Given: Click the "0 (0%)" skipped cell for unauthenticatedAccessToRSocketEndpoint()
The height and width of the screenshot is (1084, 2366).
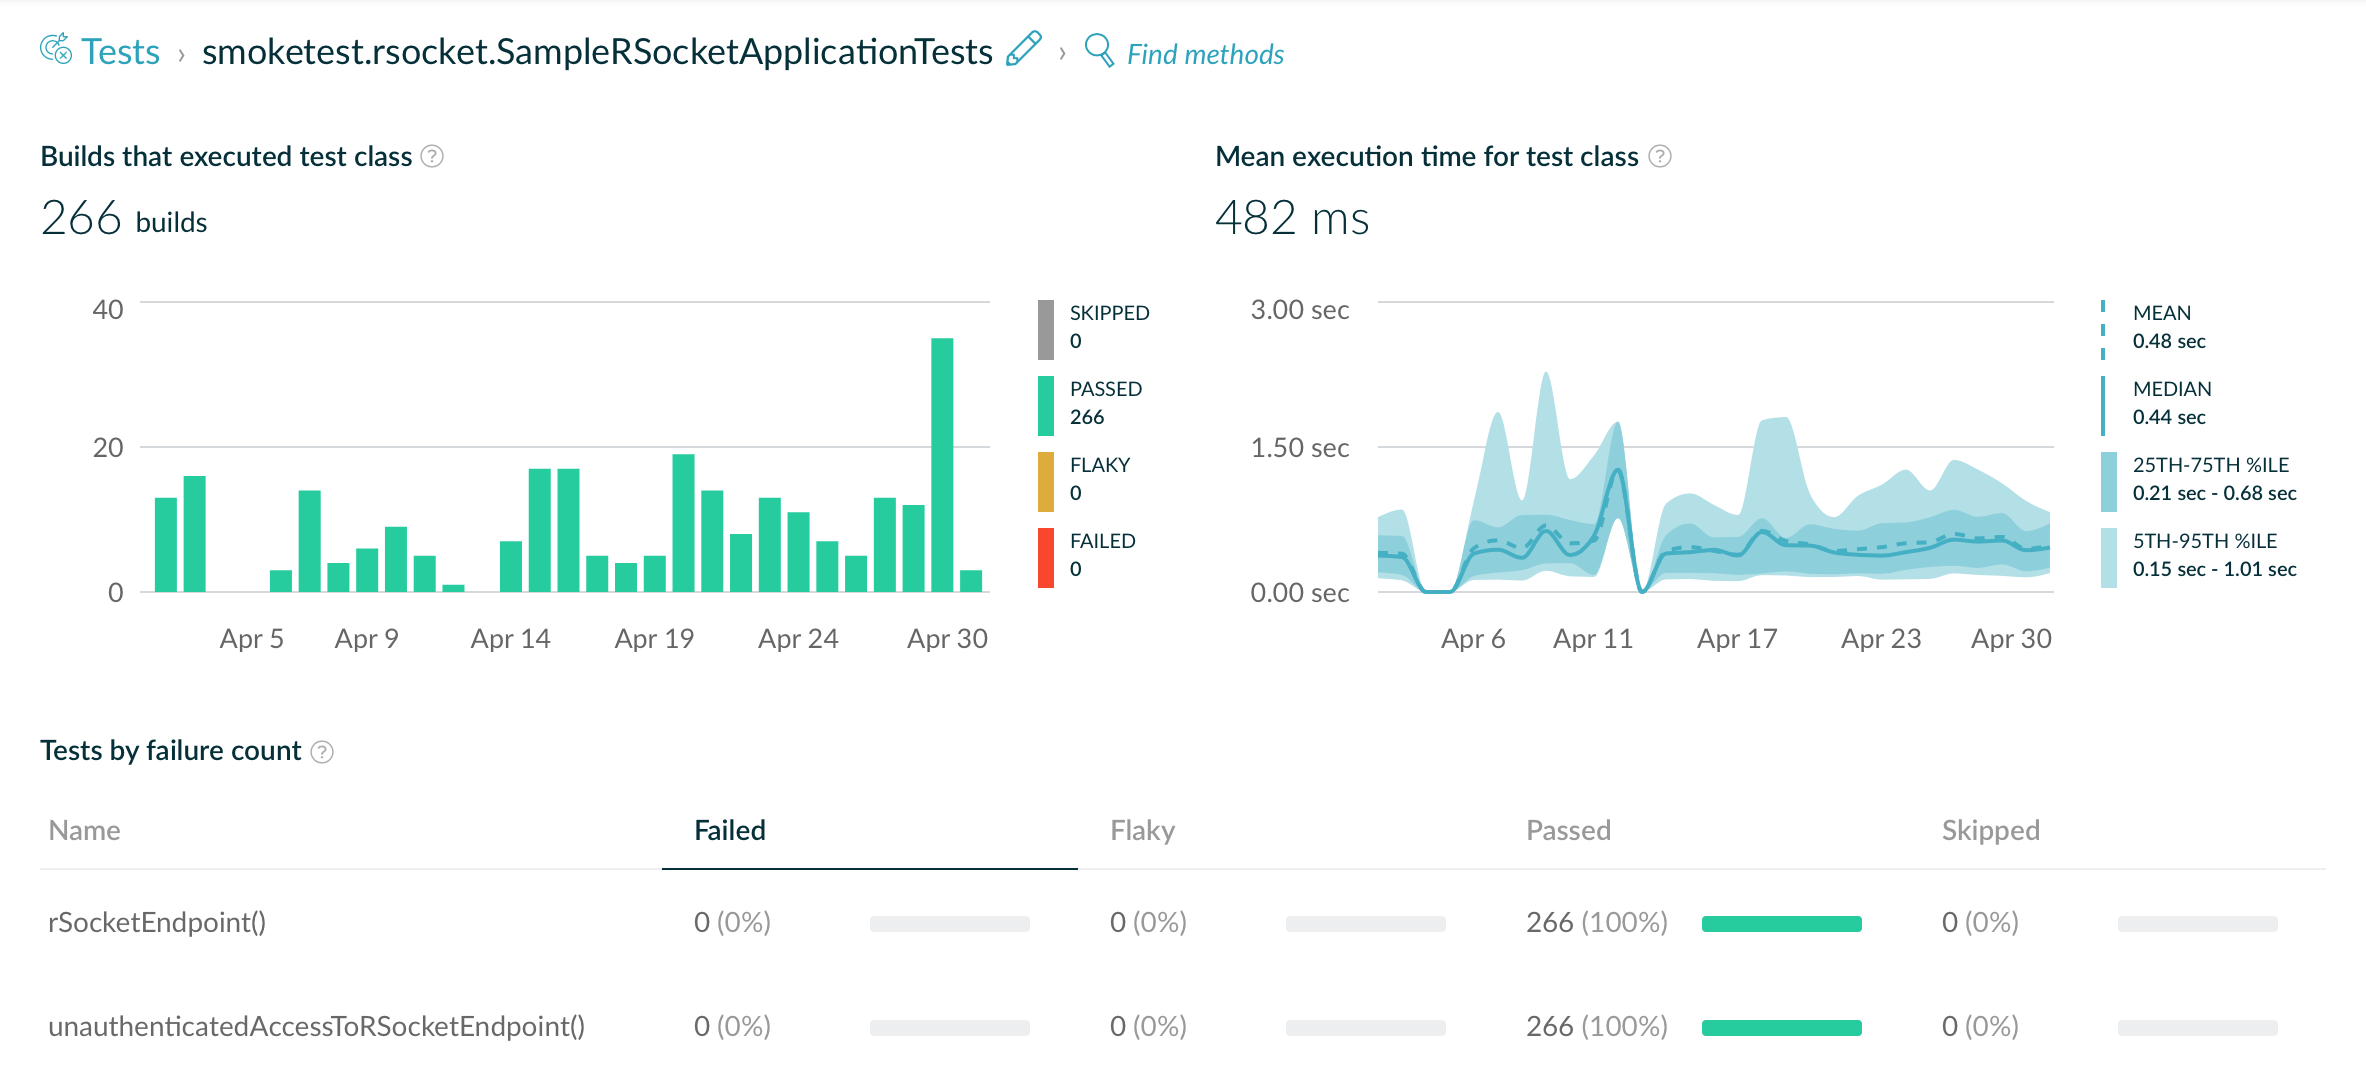Looking at the screenshot, I should (1980, 1026).
